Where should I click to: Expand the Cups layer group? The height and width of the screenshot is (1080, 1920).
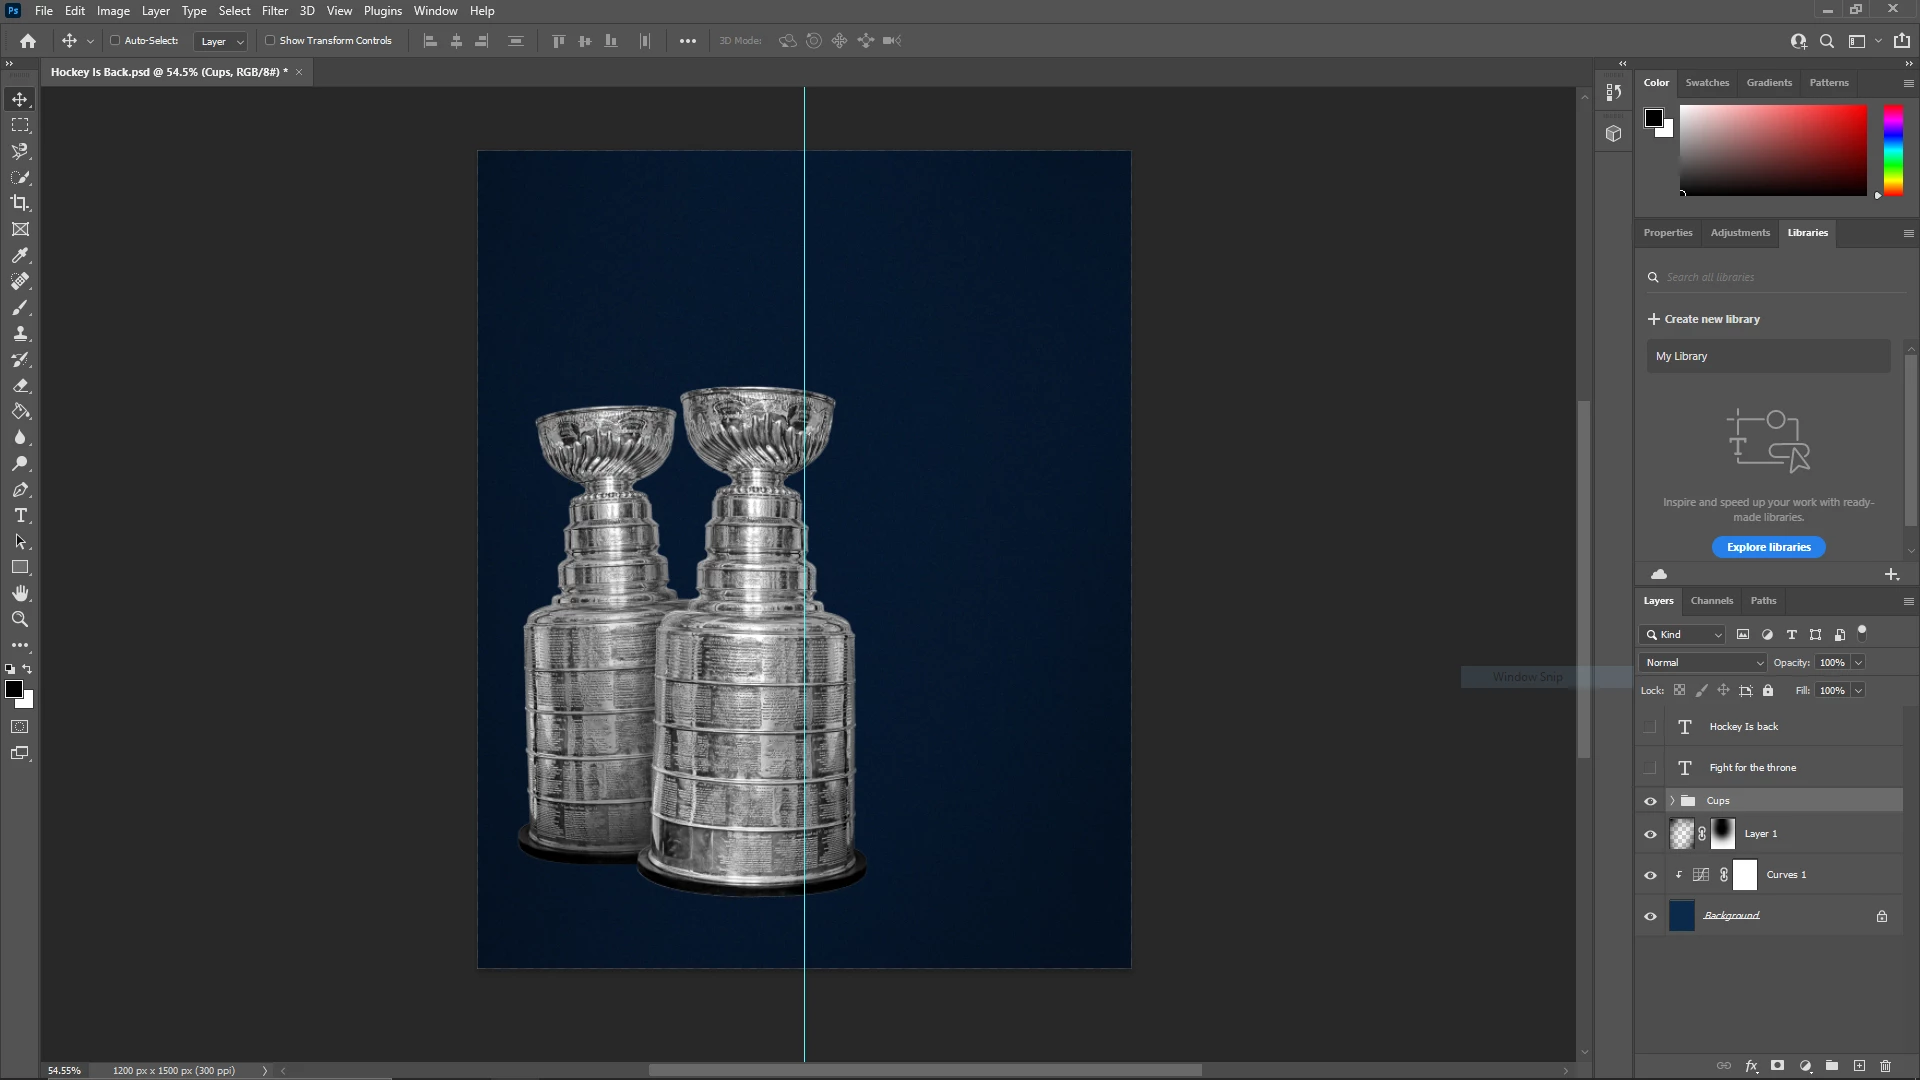click(x=1672, y=801)
